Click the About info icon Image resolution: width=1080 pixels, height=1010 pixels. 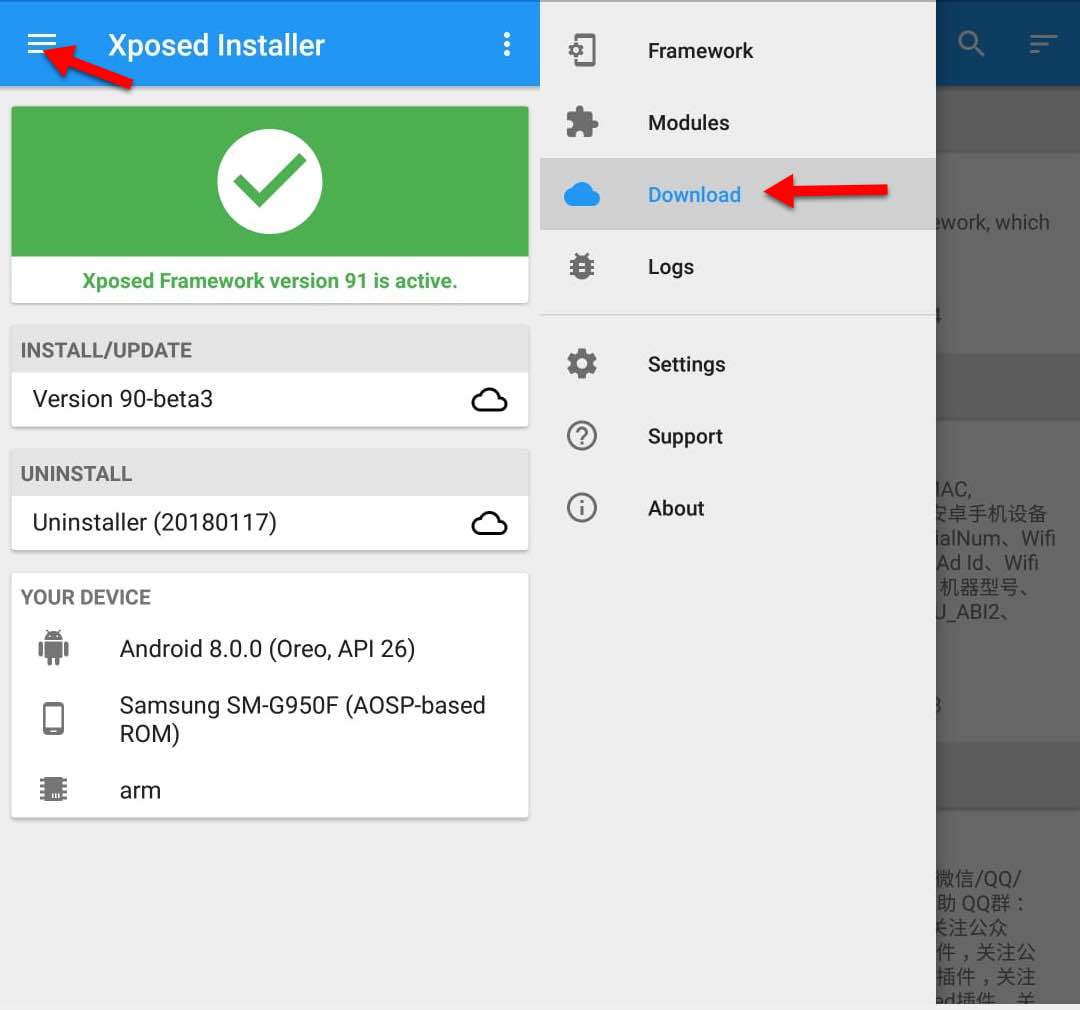tap(582, 508)
